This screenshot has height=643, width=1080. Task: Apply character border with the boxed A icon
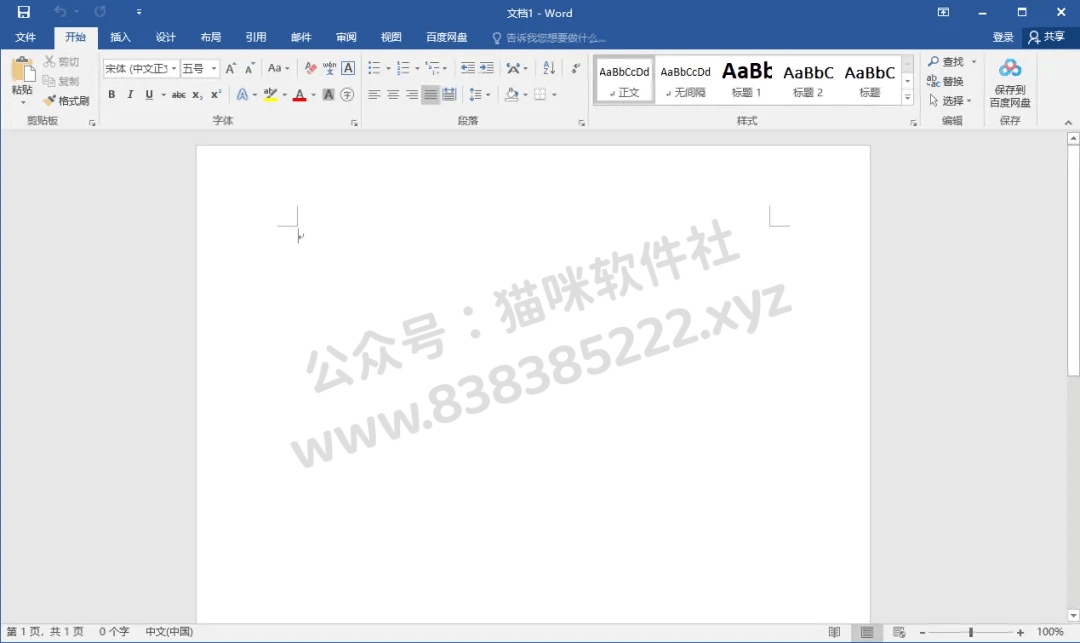tap(348, 68)
